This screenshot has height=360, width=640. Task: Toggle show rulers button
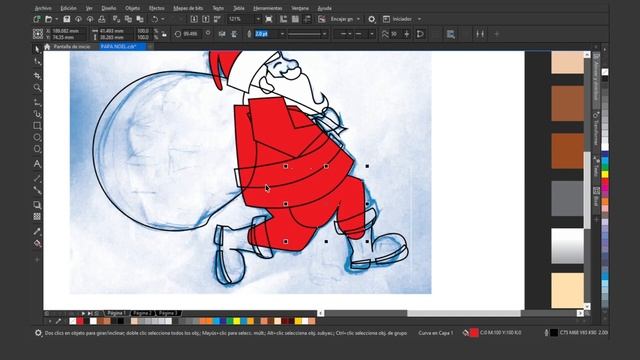(283, 19)
